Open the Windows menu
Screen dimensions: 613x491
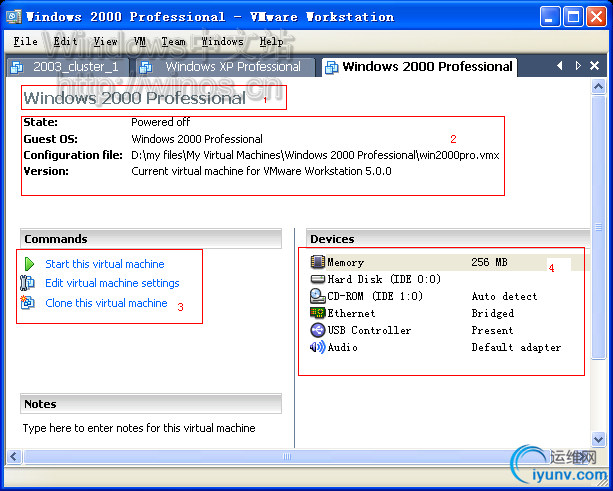(222, 41)
